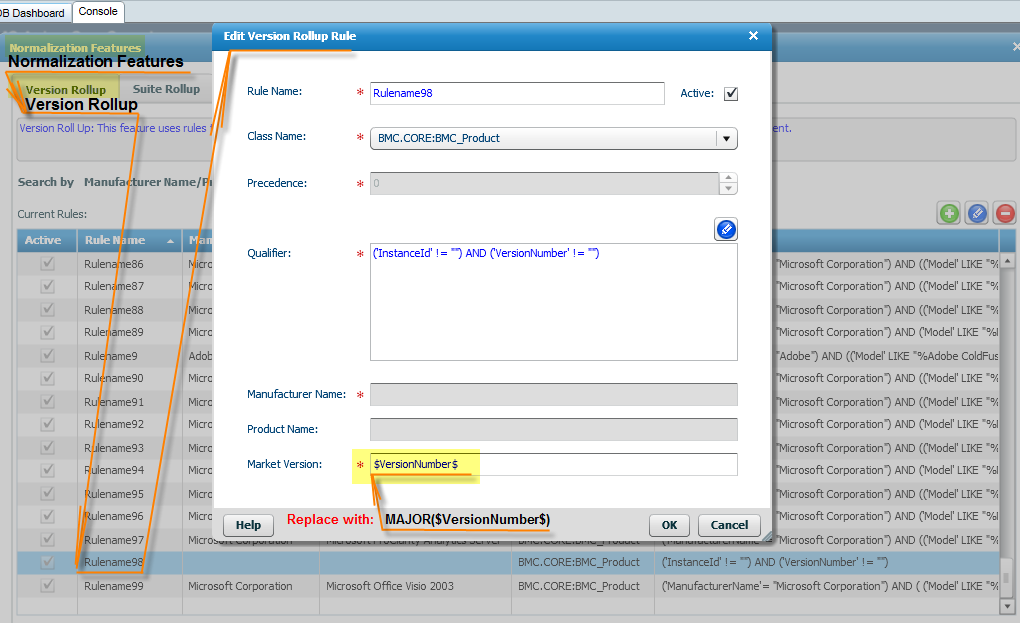Select the Console tab
This screenshot has width=1020, height=623.
tap(98, 12)
